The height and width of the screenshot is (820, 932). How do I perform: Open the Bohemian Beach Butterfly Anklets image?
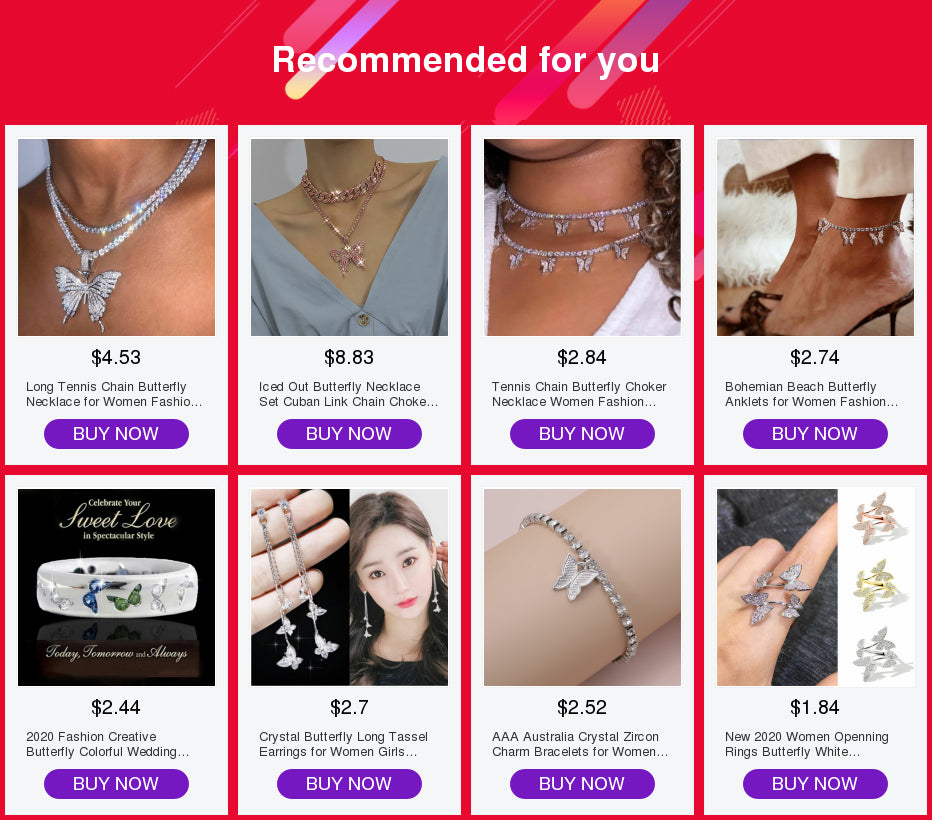click(816, 238)
